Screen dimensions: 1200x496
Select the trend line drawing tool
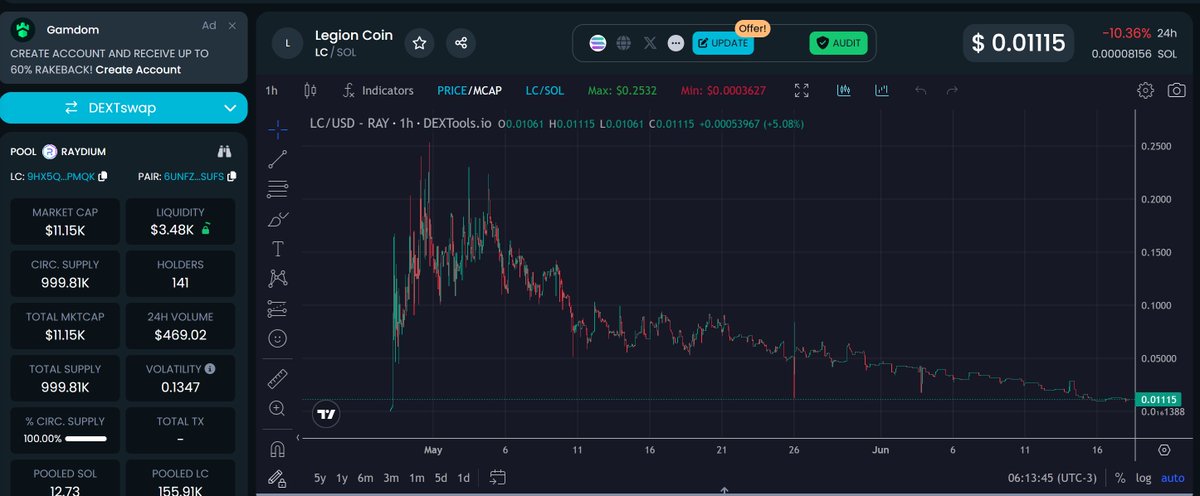click(x=278, y=158)
